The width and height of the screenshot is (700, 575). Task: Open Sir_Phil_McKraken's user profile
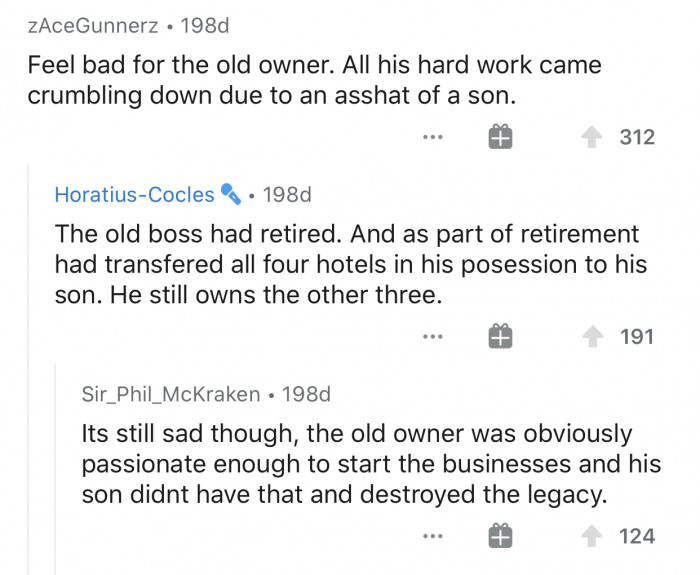(x=171, y=394)
